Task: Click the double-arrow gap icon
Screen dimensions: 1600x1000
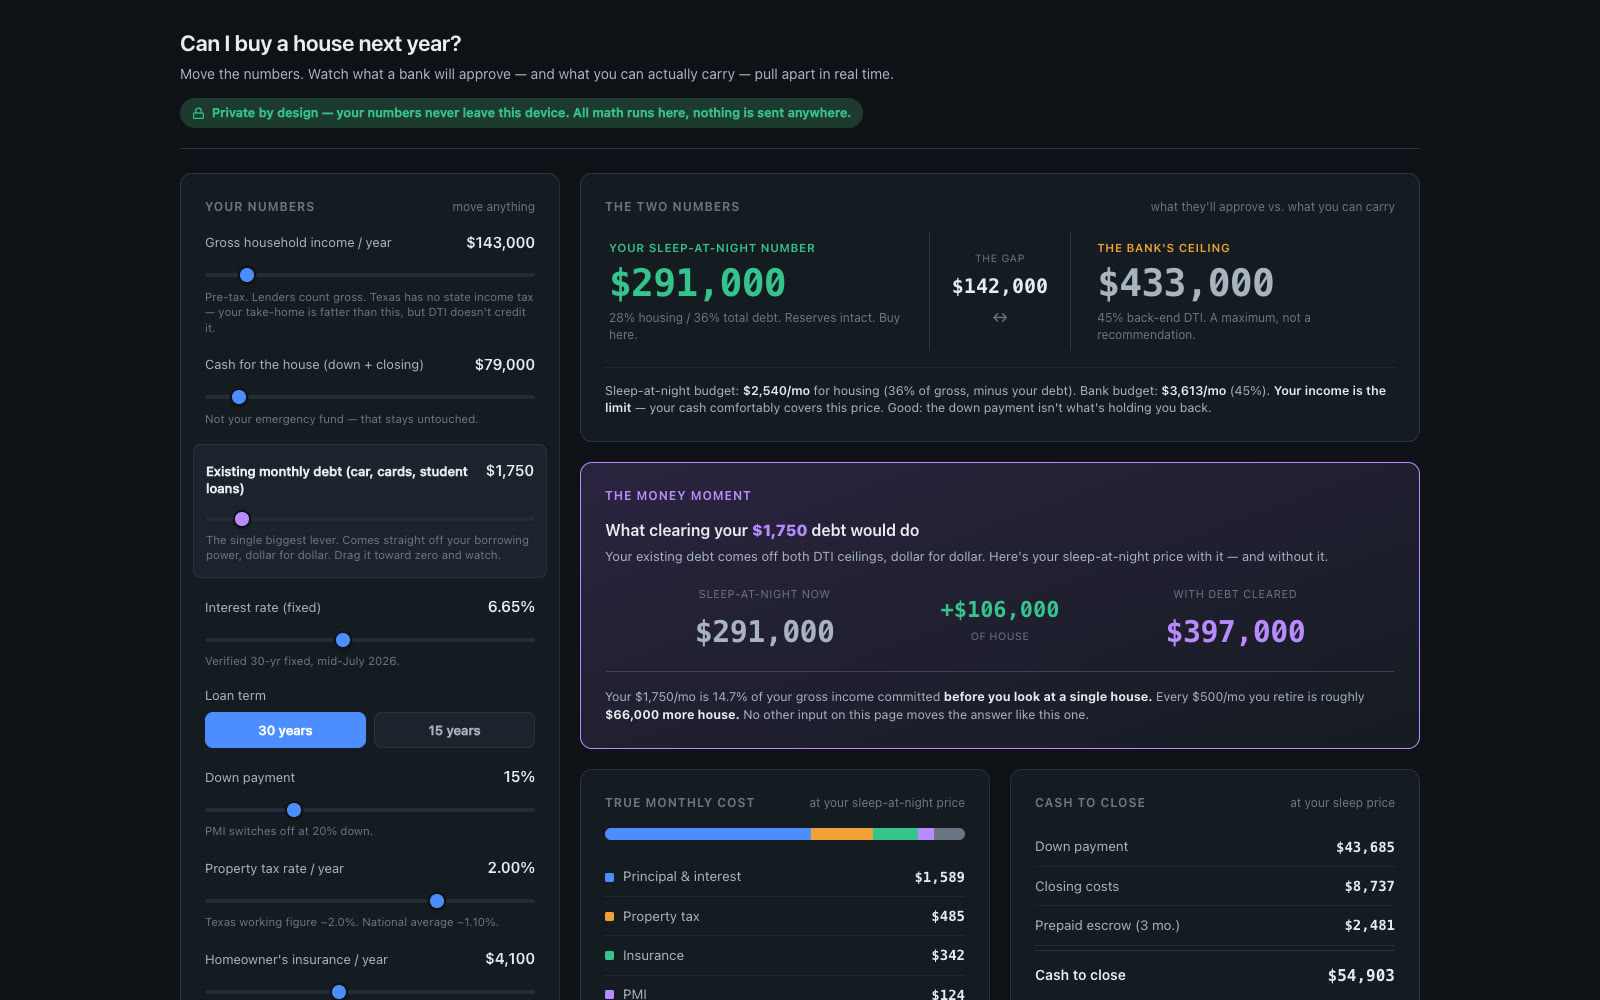Action: click(1000, 317)
